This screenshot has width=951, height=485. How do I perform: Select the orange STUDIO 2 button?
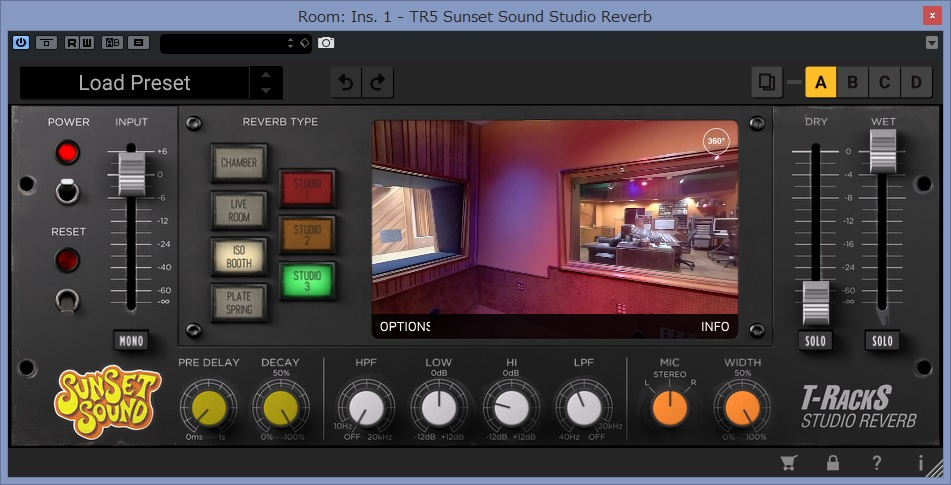[307, 235]
